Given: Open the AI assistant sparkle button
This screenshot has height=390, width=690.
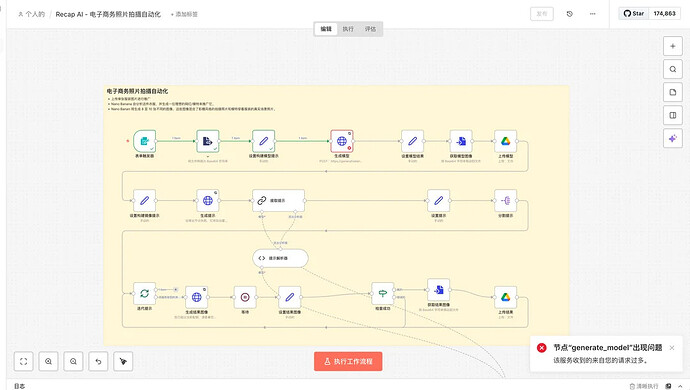Looking at the screenshot, I should [x=673, y=139].
